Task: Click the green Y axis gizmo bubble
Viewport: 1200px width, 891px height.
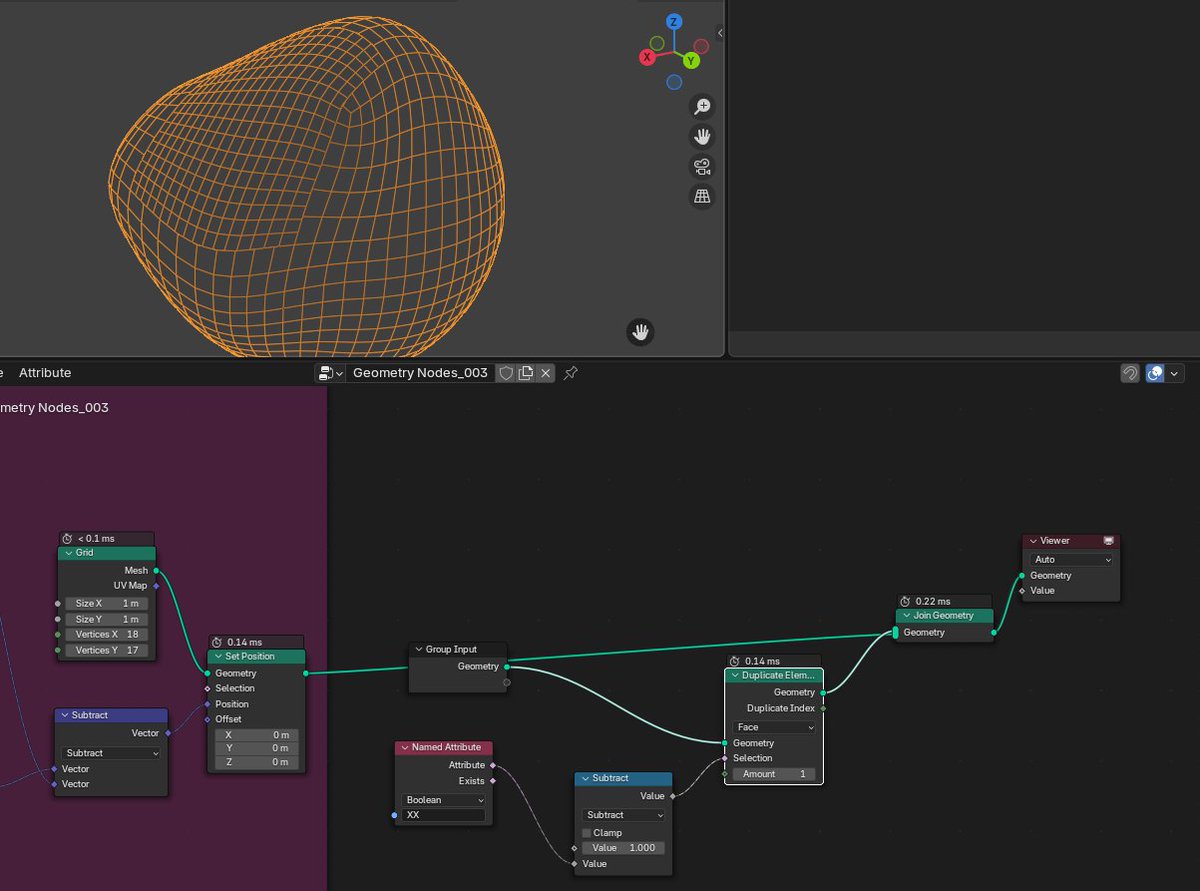Action: [691, 61]
